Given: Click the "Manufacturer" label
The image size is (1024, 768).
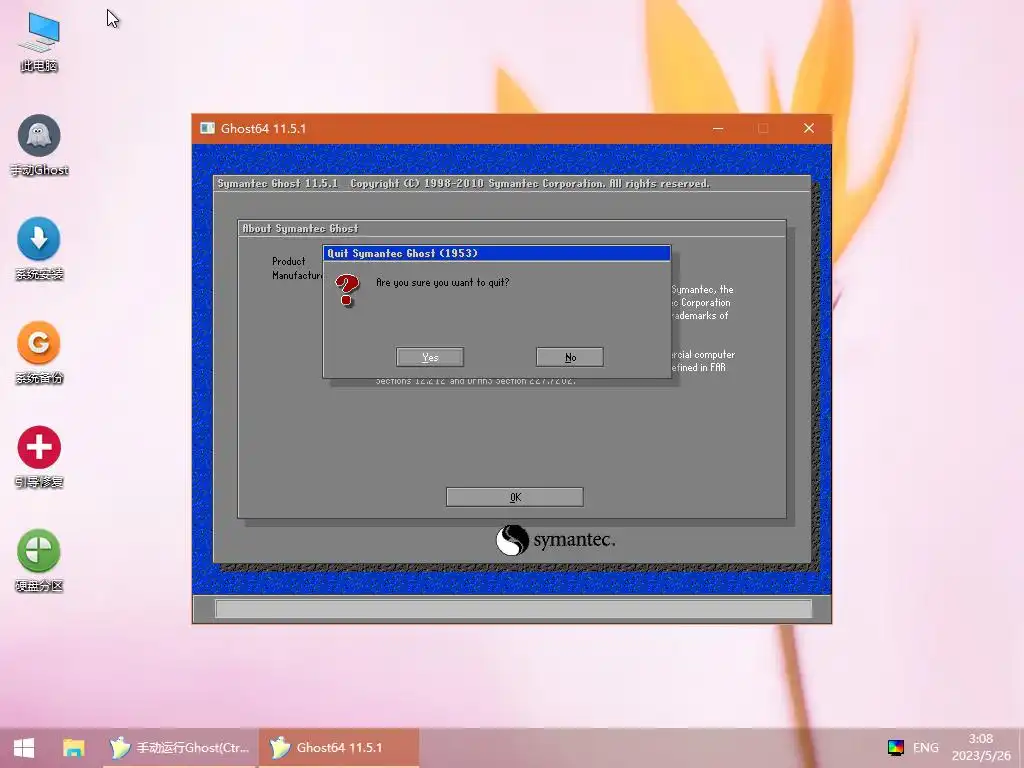Looking at the screenshot, I should [297, 276].
